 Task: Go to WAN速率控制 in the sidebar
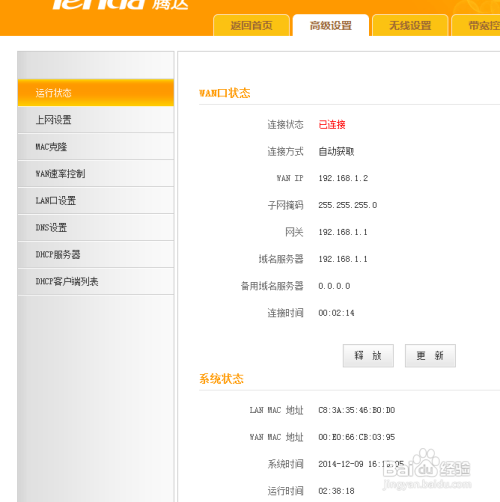pyautogui.click(x=96, y=174)
